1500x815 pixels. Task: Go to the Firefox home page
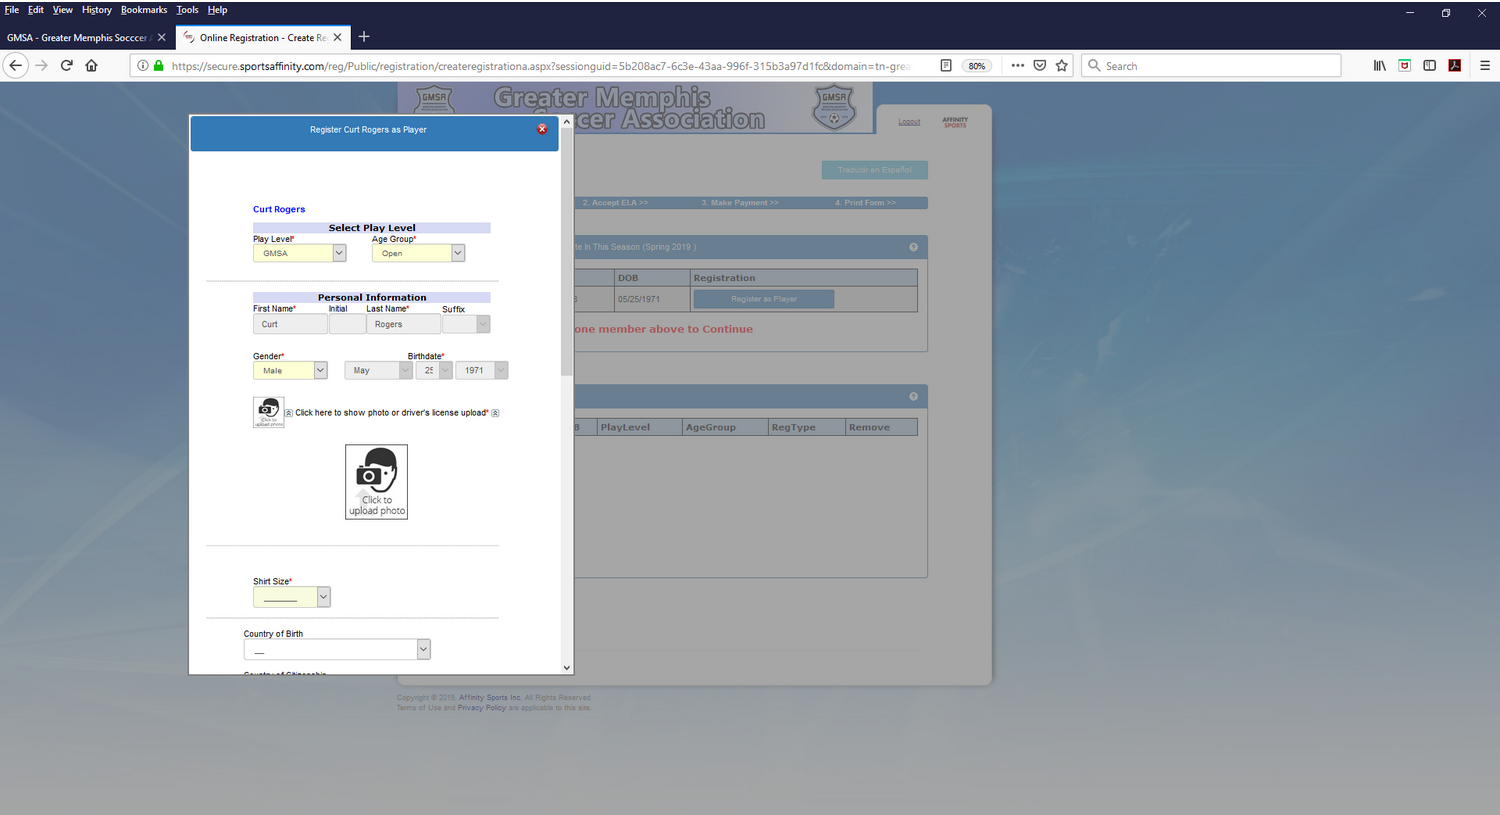click(x=91, y=66)
